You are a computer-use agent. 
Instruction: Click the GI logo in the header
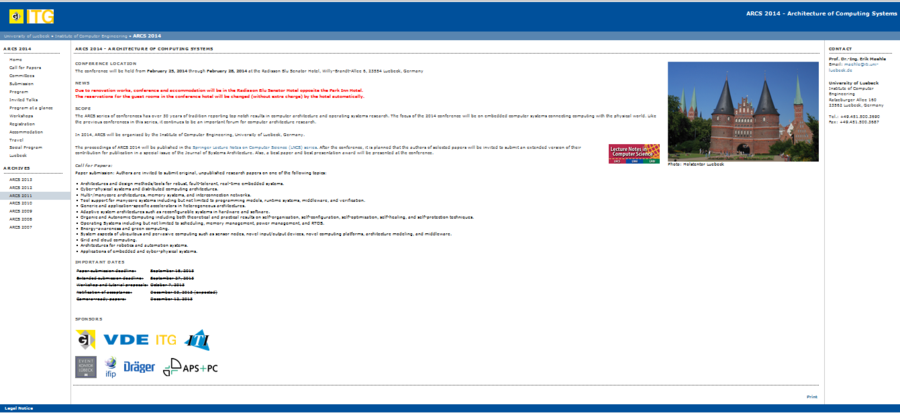(16, 17)
